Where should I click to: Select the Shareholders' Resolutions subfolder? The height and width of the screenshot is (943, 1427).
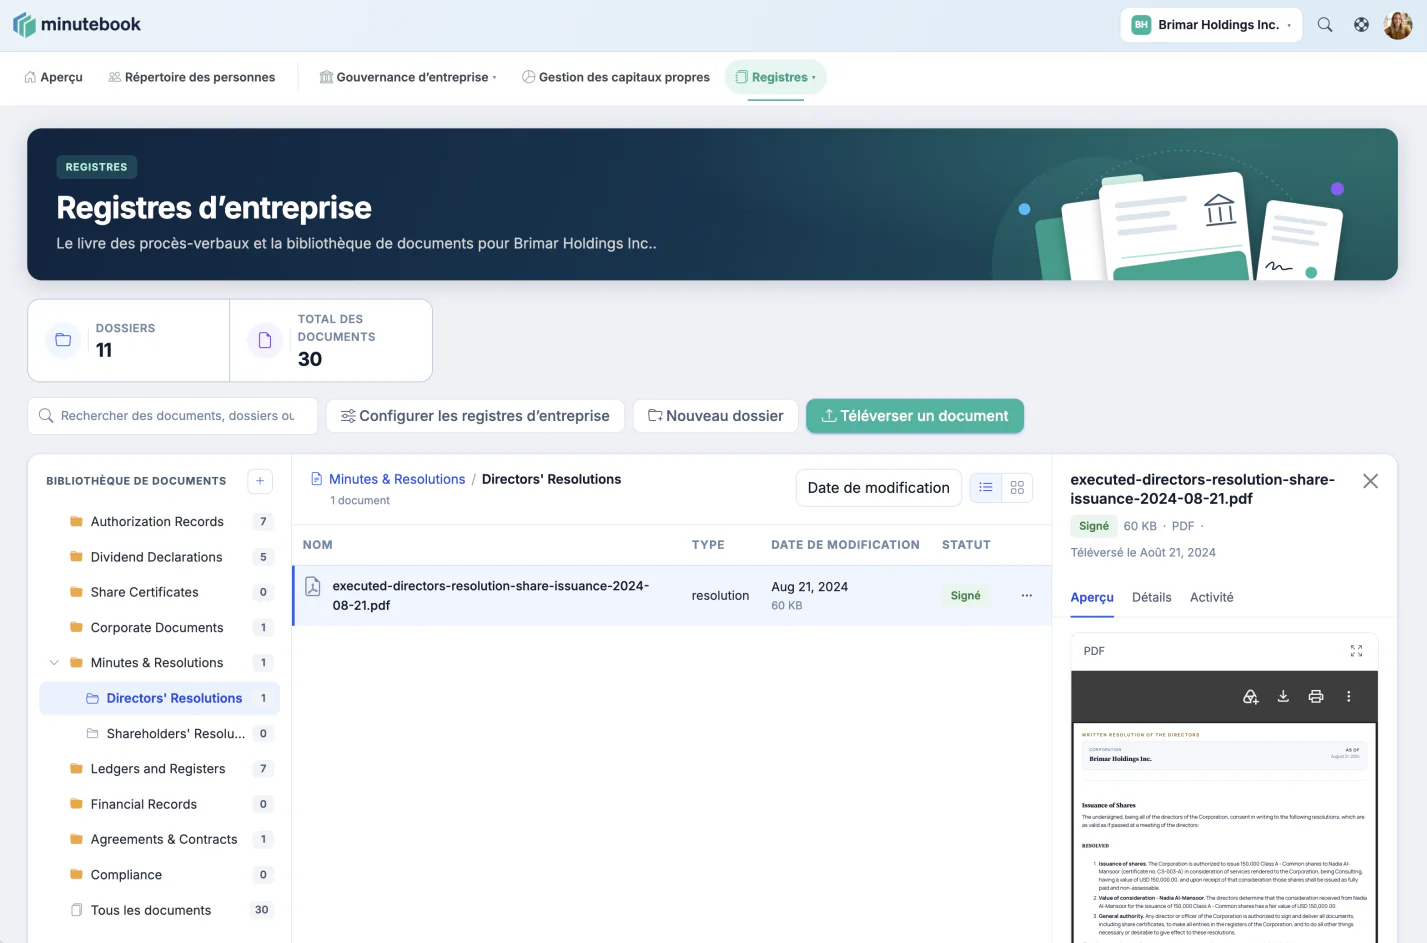click(159, 734)
